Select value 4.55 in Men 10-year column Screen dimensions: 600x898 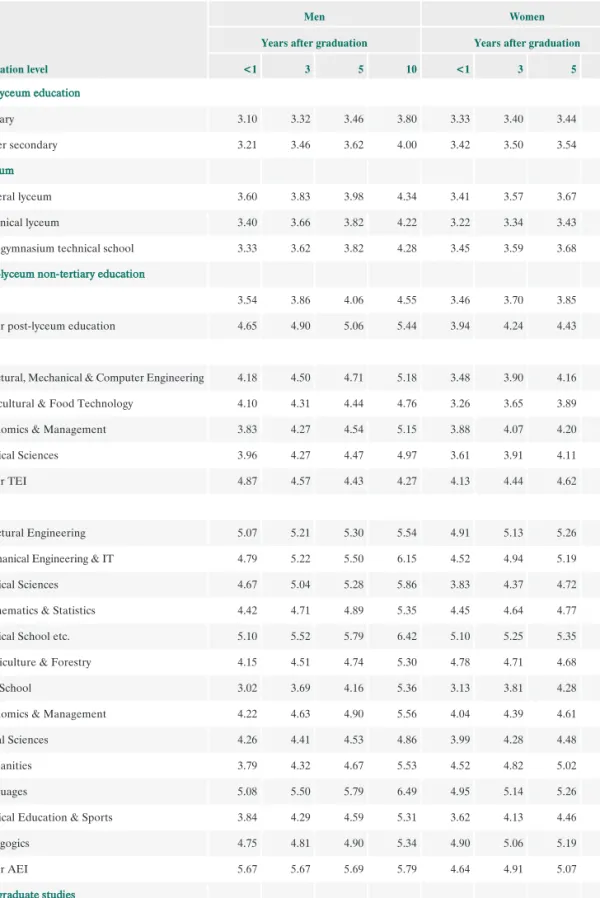406,300
